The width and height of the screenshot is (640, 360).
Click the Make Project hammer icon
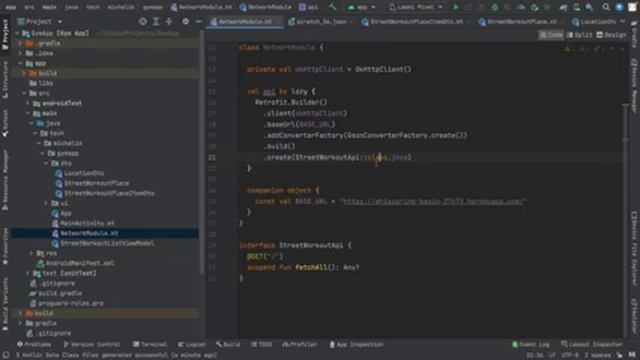(333, 7)
